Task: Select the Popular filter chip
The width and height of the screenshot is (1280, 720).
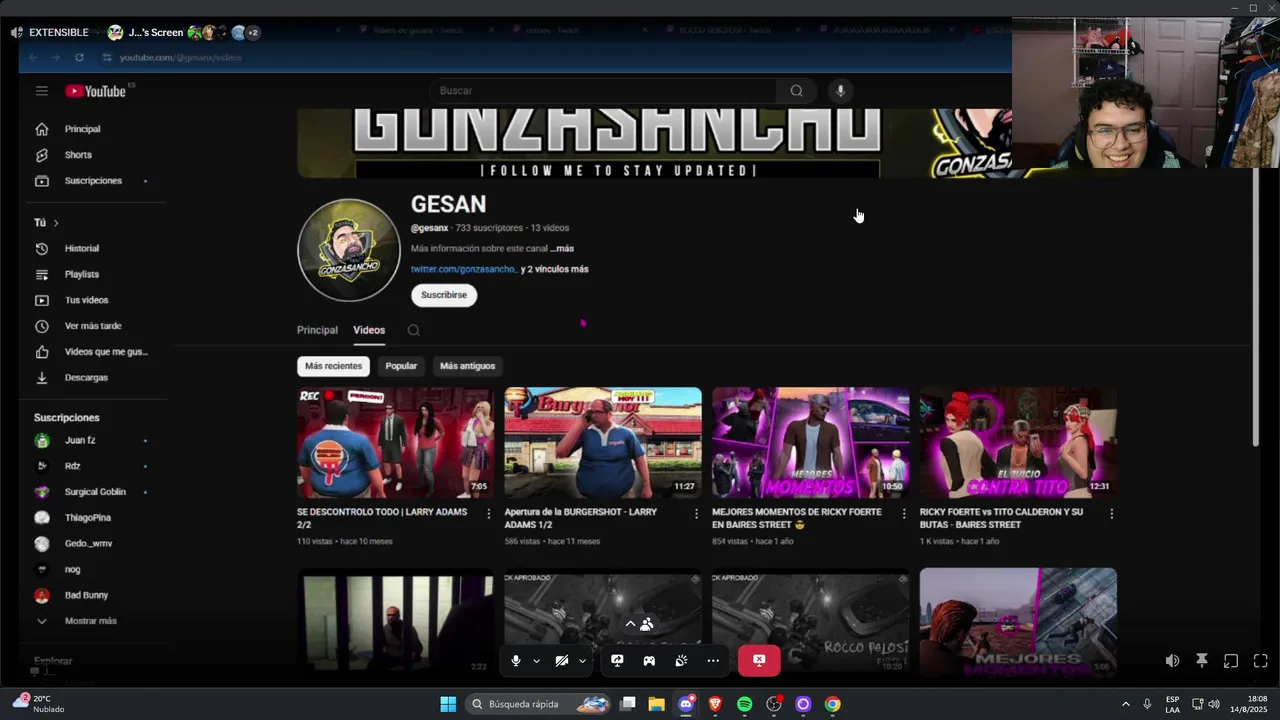Action: click(401, 366)
